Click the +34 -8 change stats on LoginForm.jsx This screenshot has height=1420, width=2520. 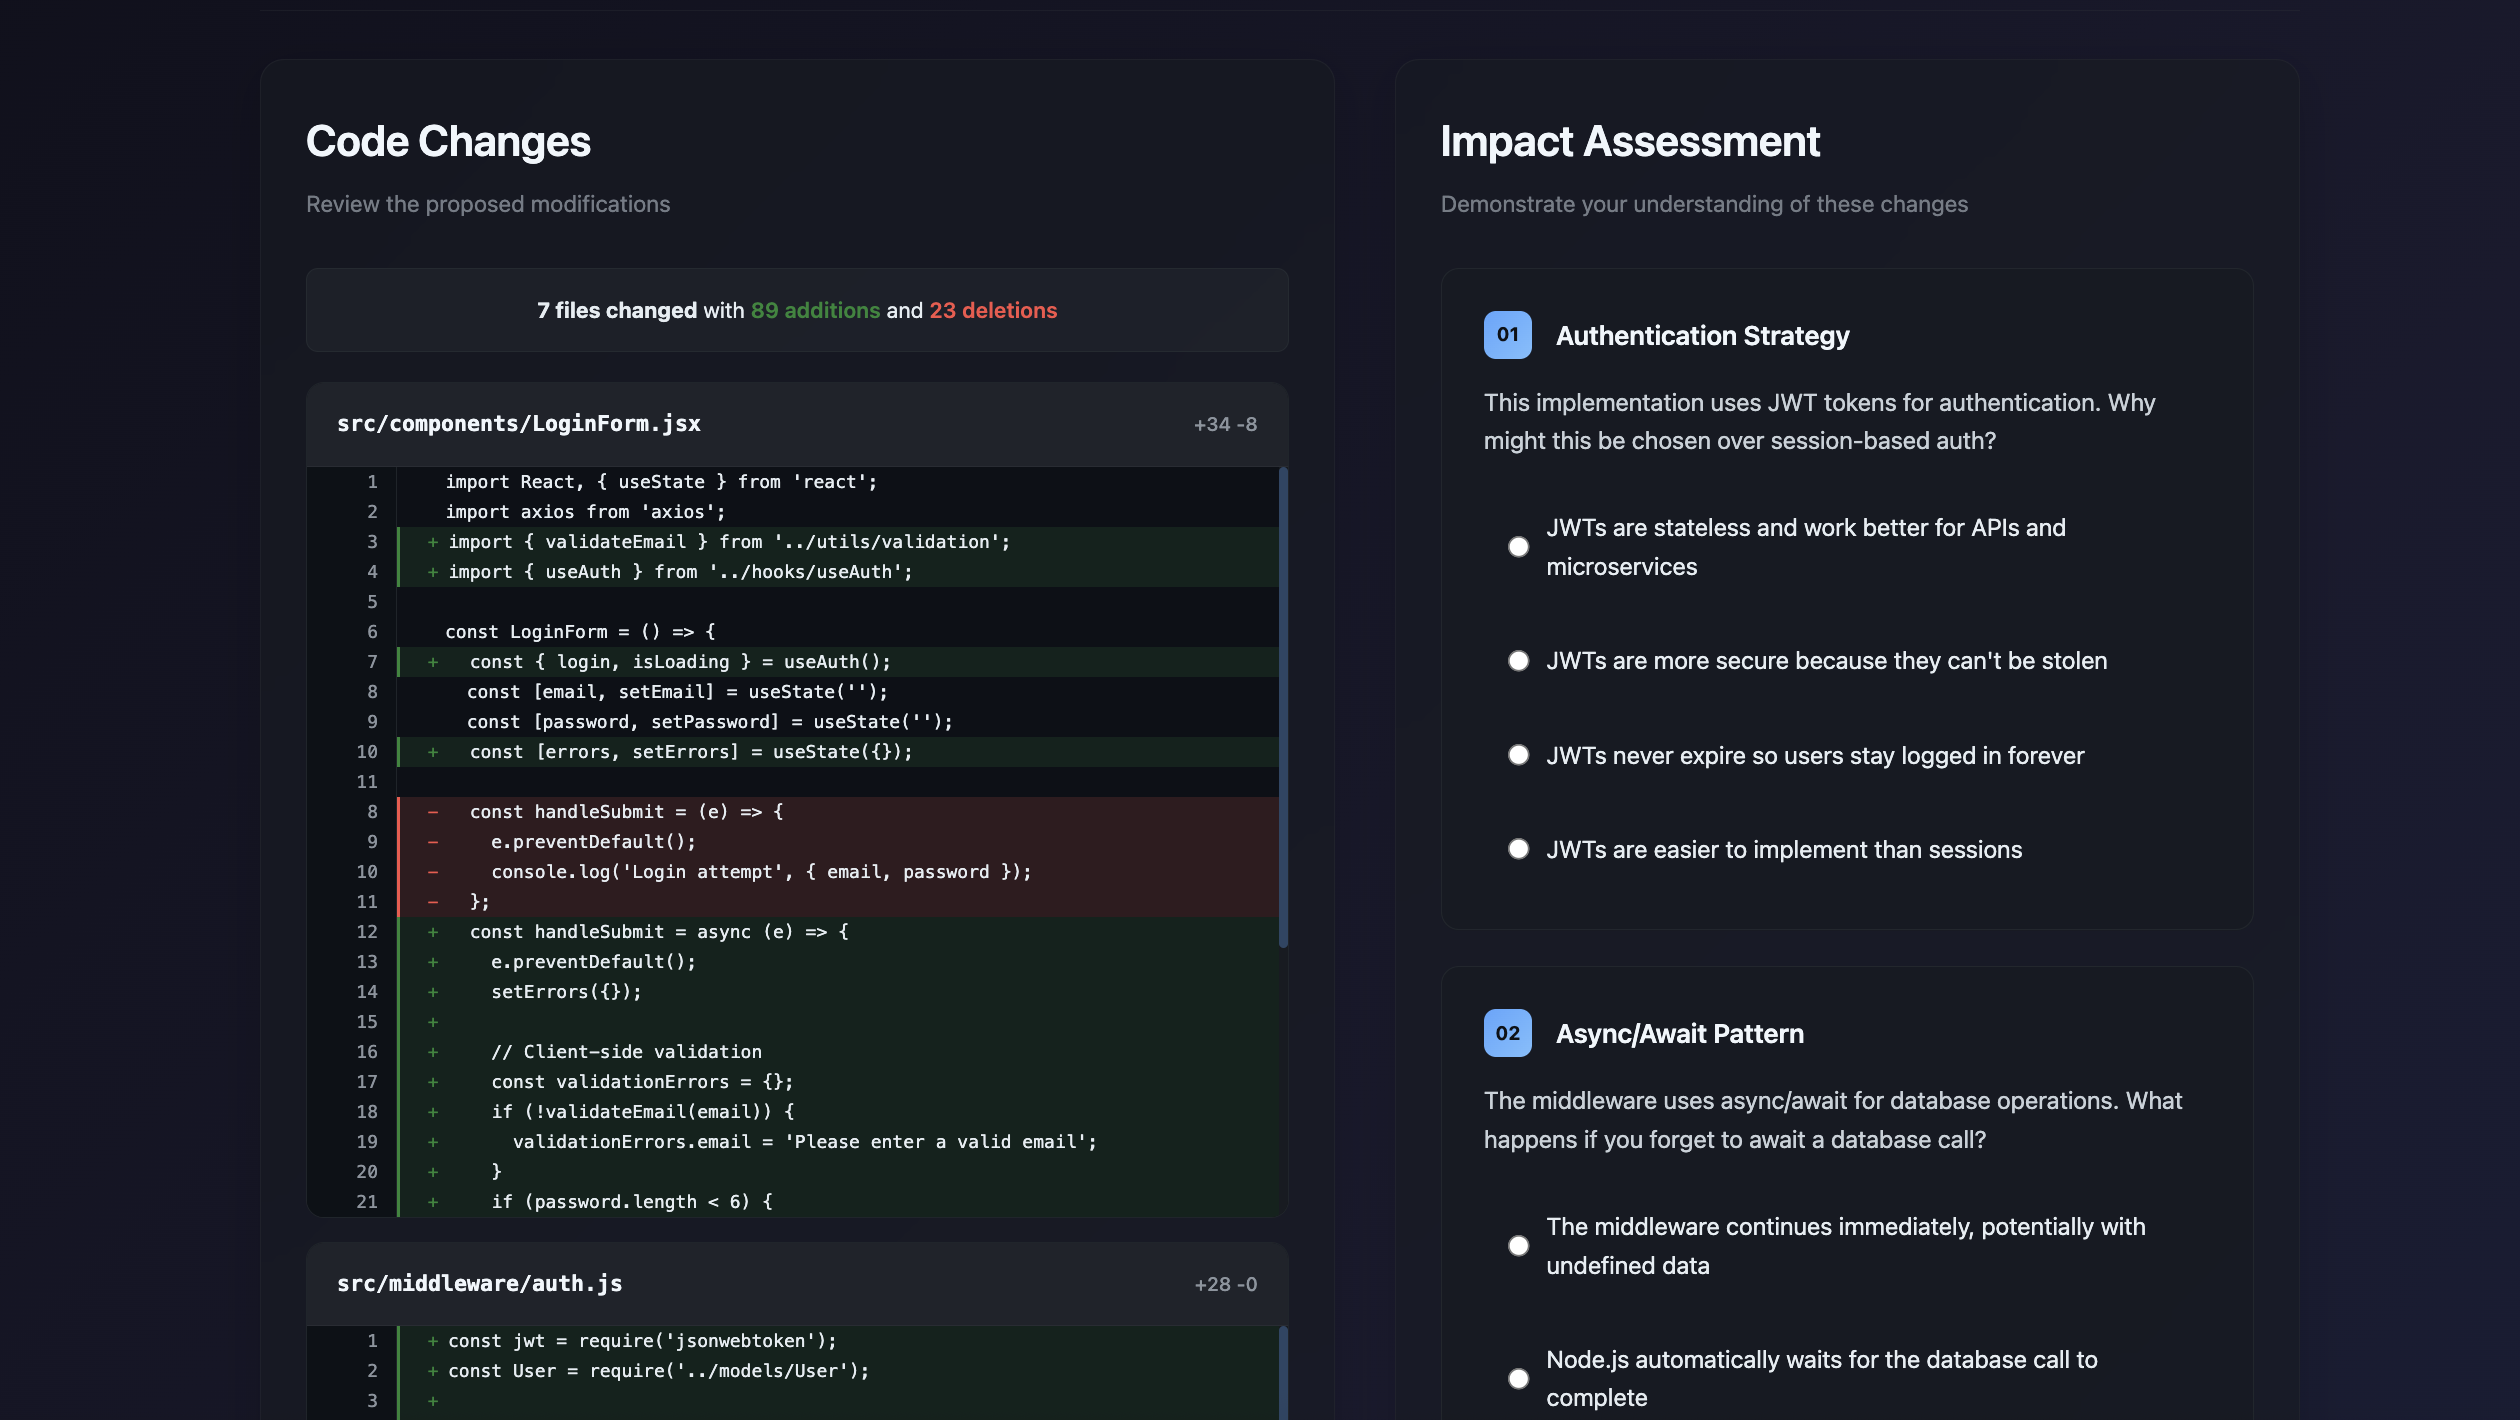tap(1224, 423)
